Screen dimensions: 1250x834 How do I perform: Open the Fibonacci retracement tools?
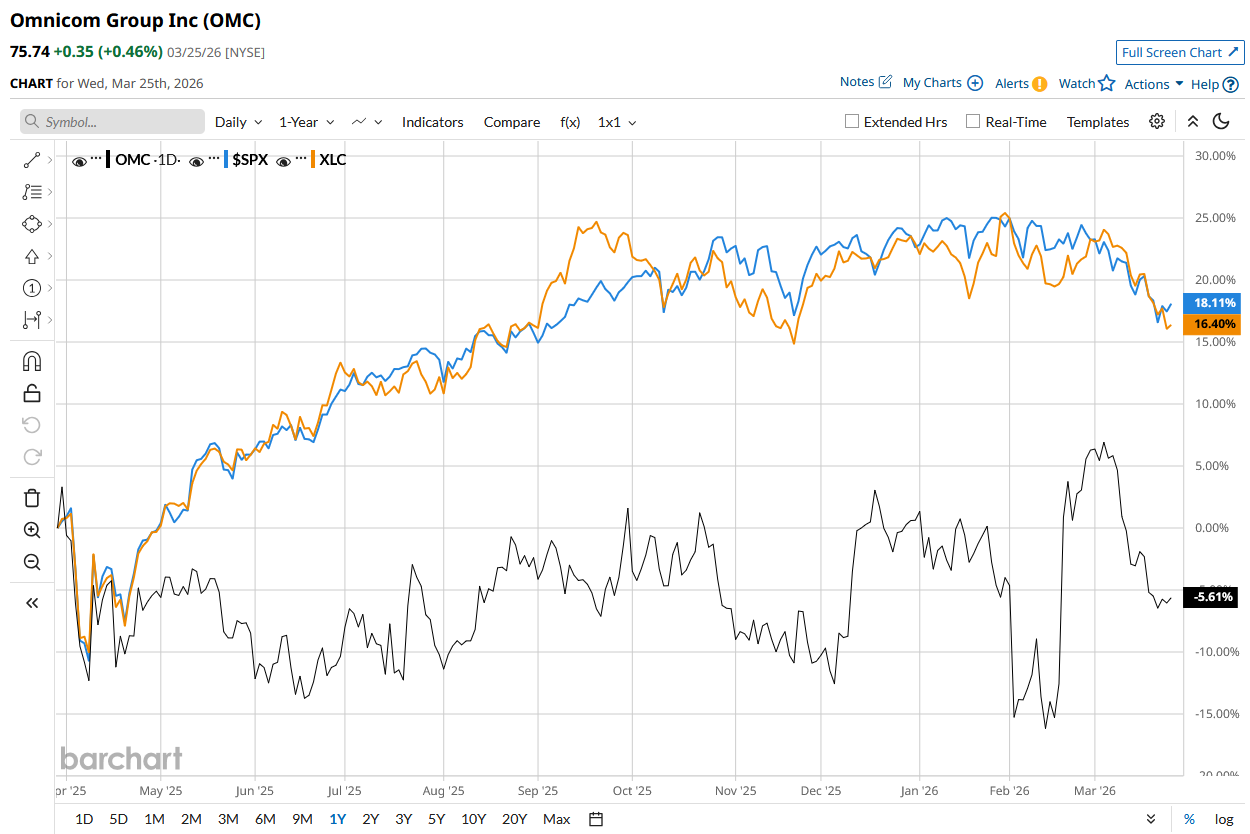click(x=31, y=191)
